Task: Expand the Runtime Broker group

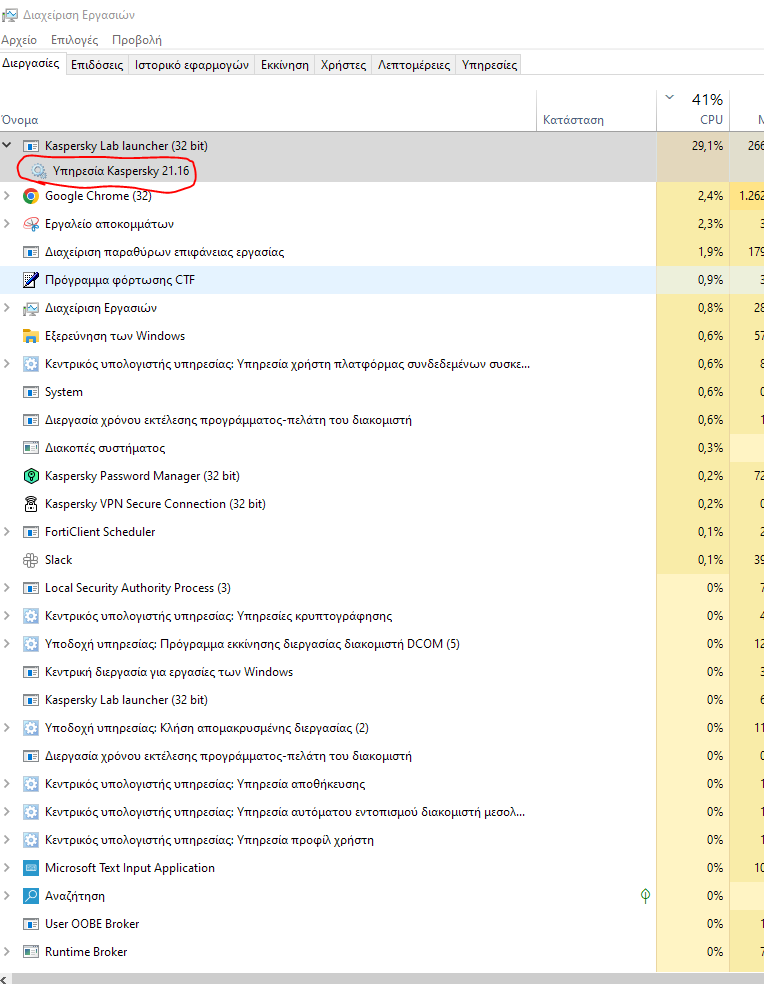Action: click(7, 952)
